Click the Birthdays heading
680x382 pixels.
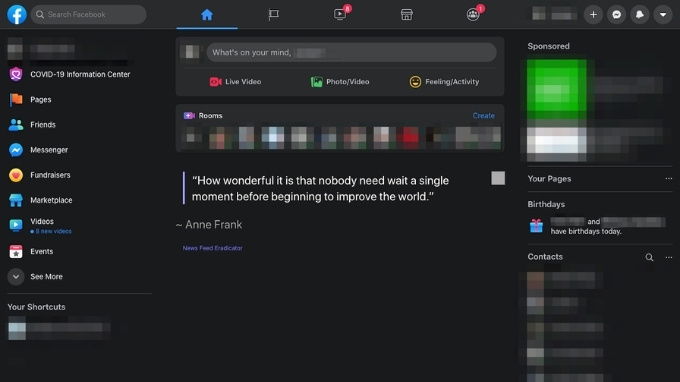click(x=546, y=204)
